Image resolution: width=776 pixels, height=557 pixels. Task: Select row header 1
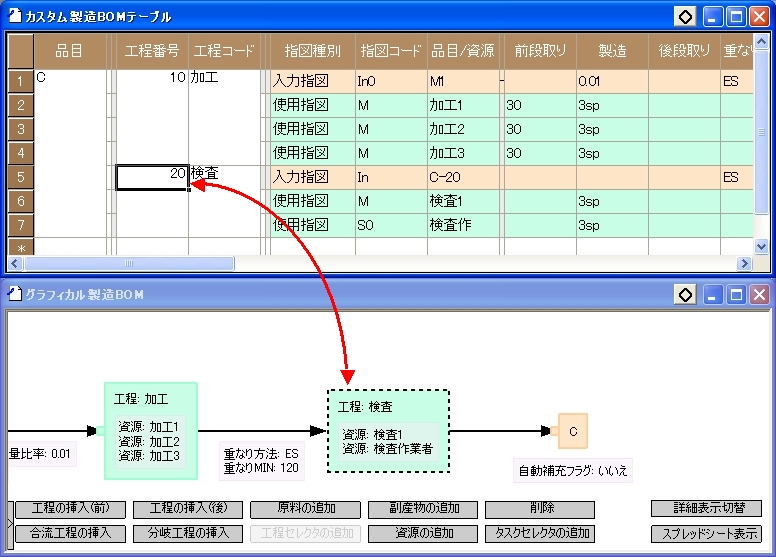[21, 81]
